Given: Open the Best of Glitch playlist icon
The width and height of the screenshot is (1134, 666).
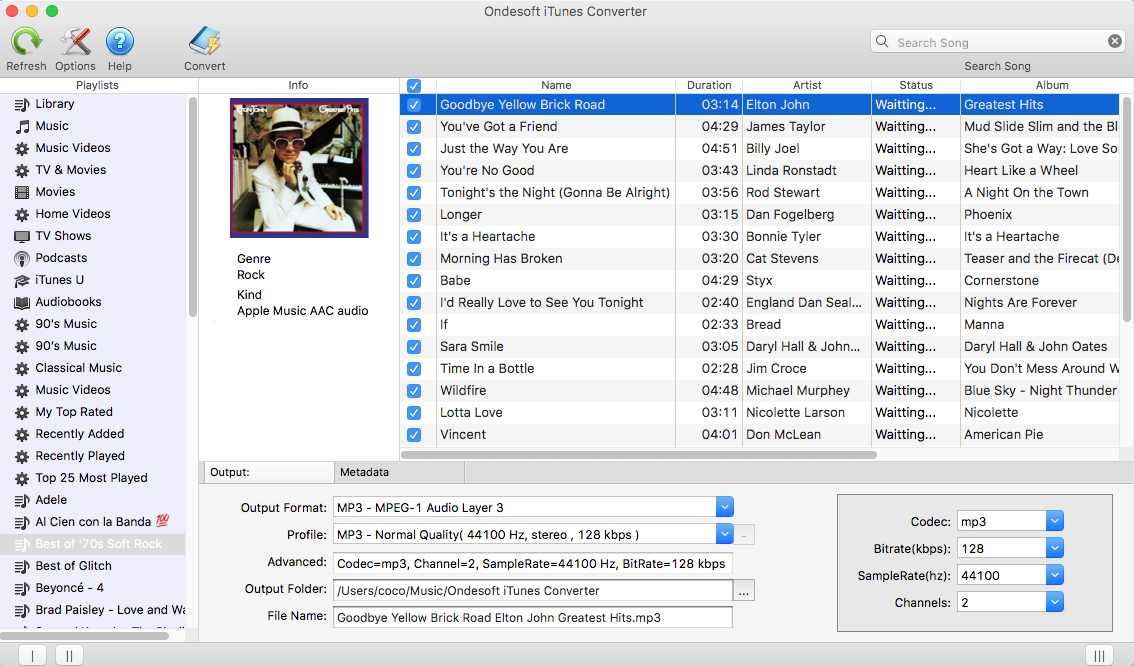Looking at the screenshot, I should [x=22, y=566].
